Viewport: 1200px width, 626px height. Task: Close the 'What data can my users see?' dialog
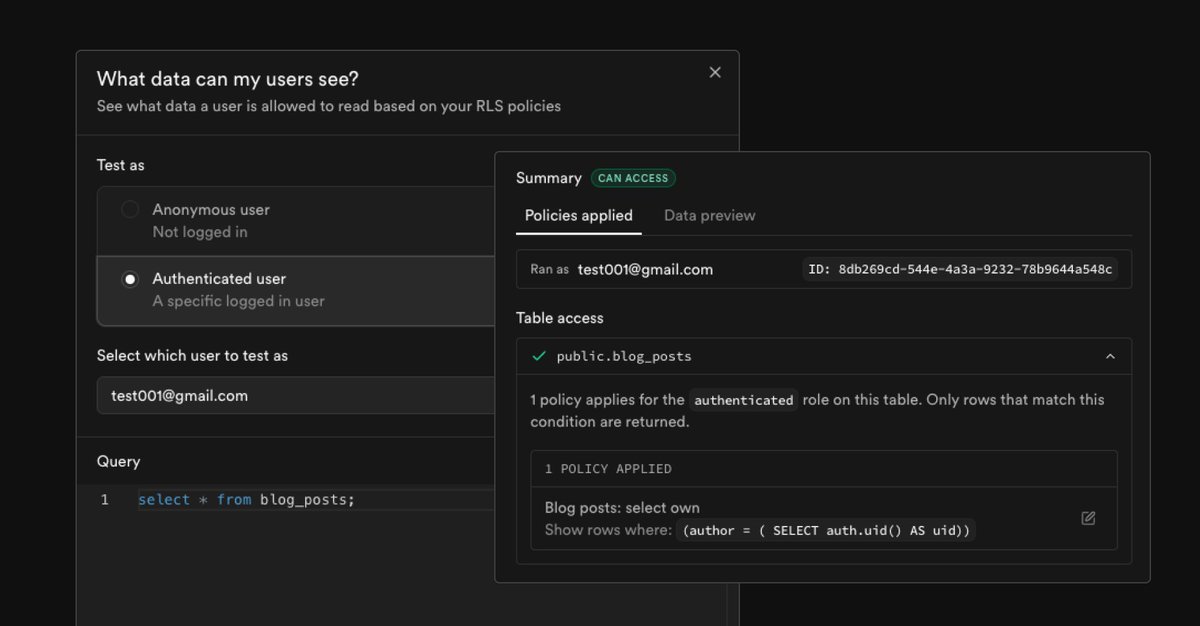tap(714, 73)
